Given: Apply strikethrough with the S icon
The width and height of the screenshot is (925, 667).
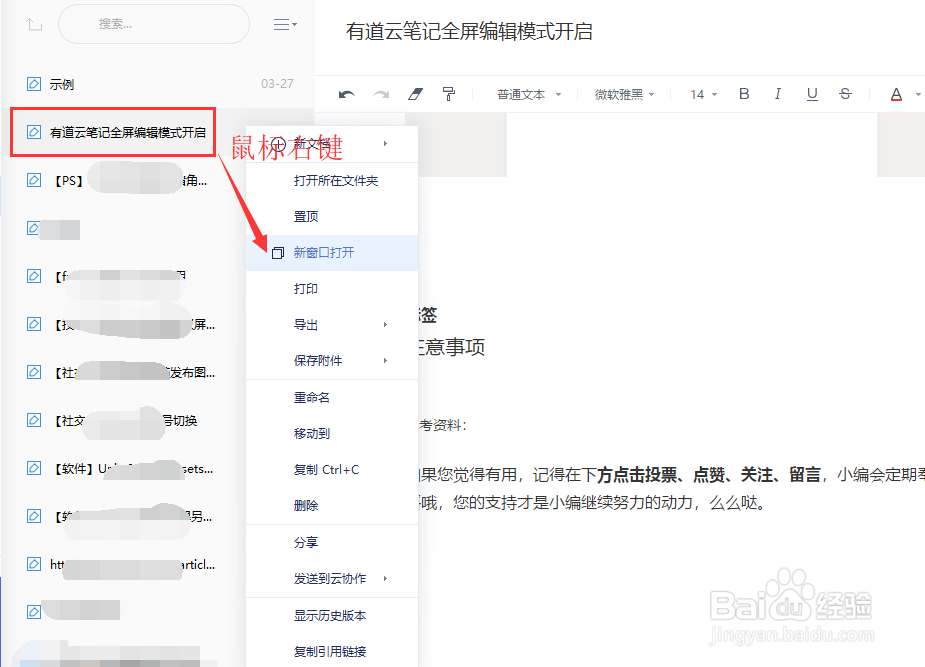Looking at the screenshot, I should 847,93.
